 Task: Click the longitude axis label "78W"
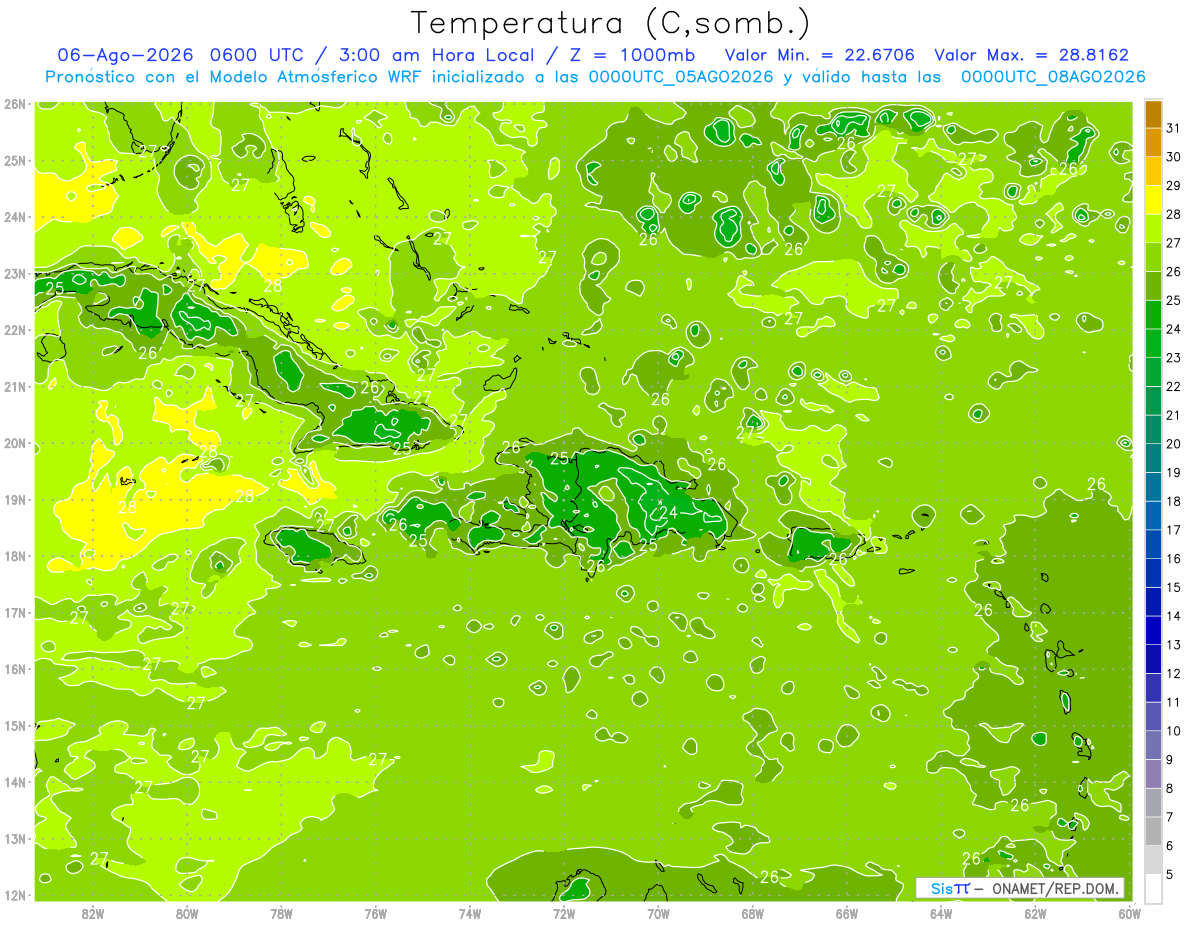pos(281,913)
